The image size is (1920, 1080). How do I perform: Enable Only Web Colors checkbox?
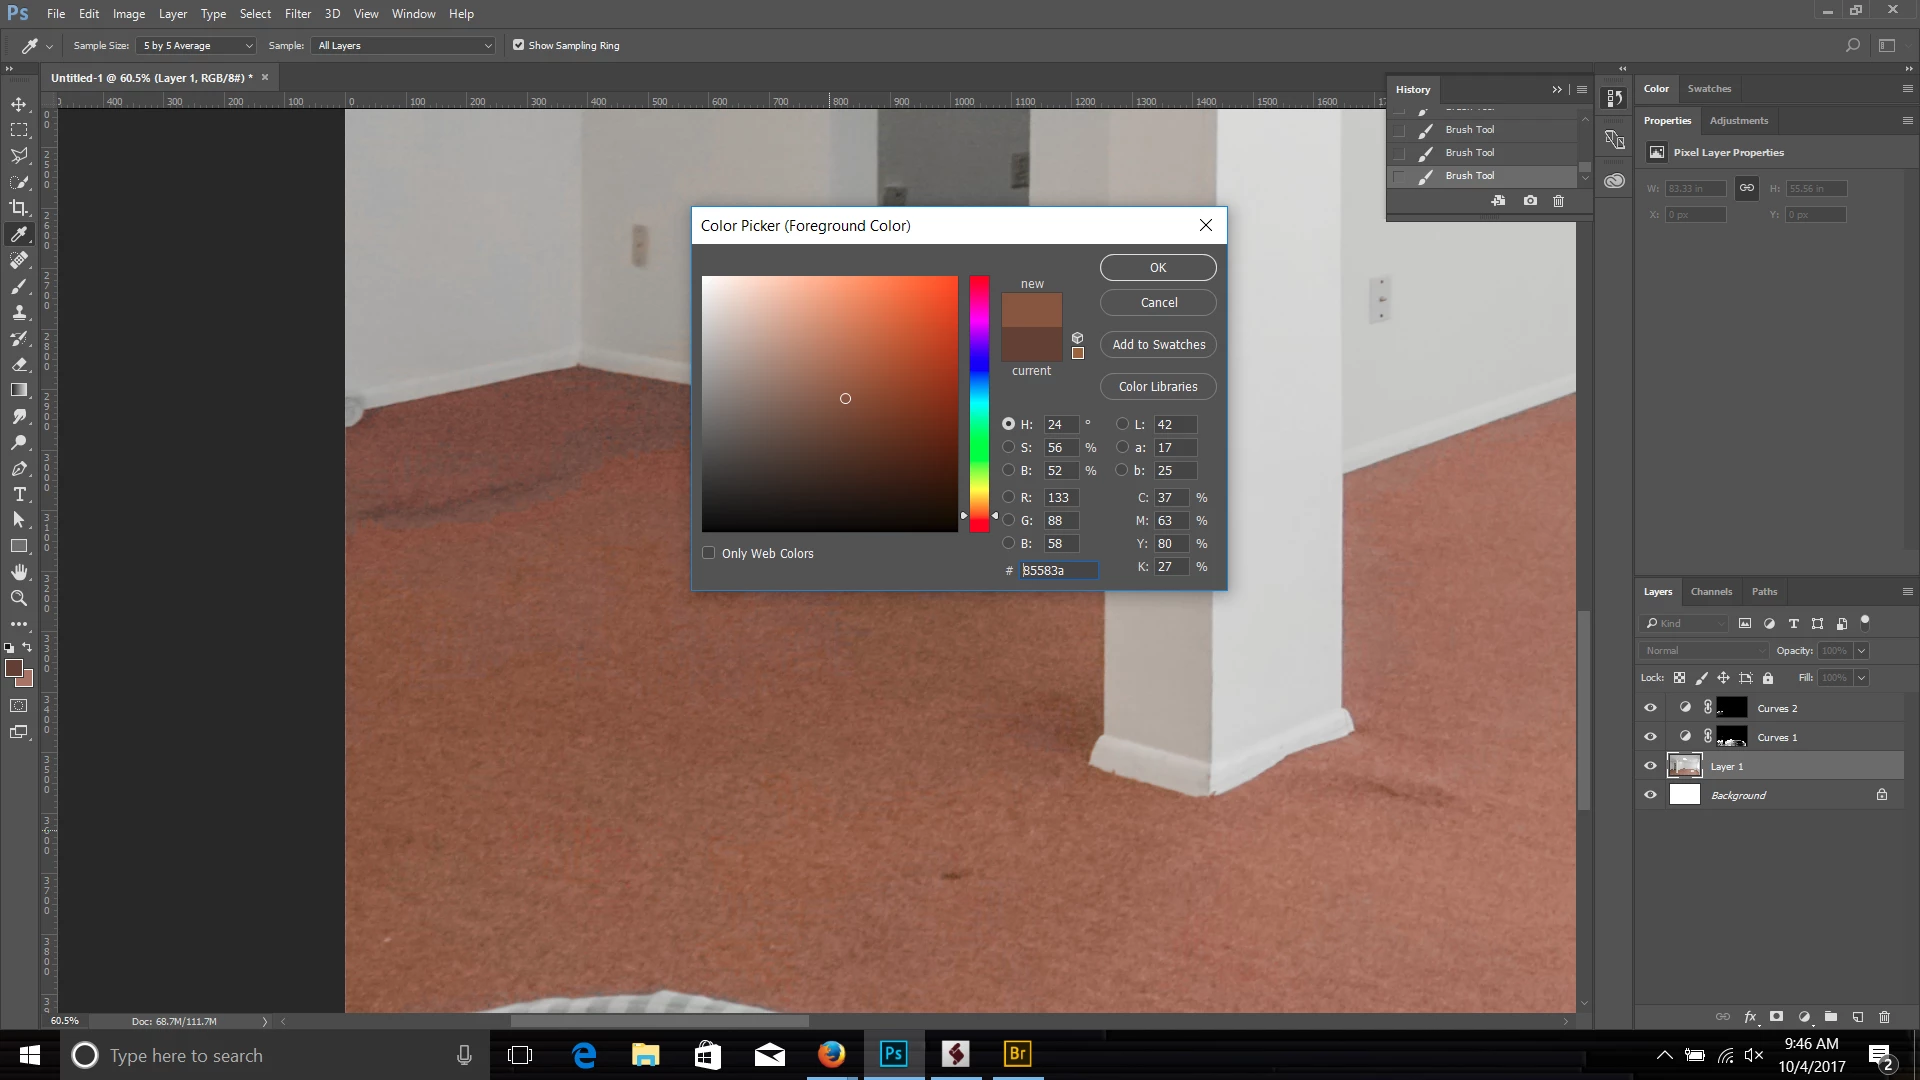pyautogui.click(x=709, y=553)
